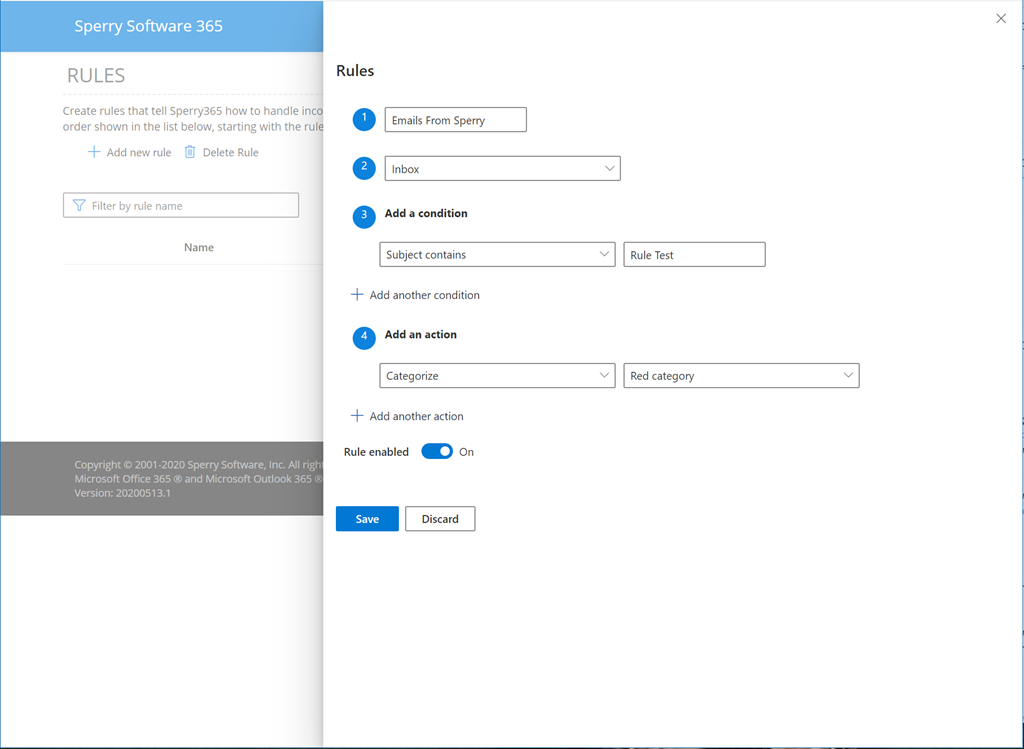Click the Delete Rule label
The width and height of the screenshot is (1024, 749).
[x=231, y=152]
